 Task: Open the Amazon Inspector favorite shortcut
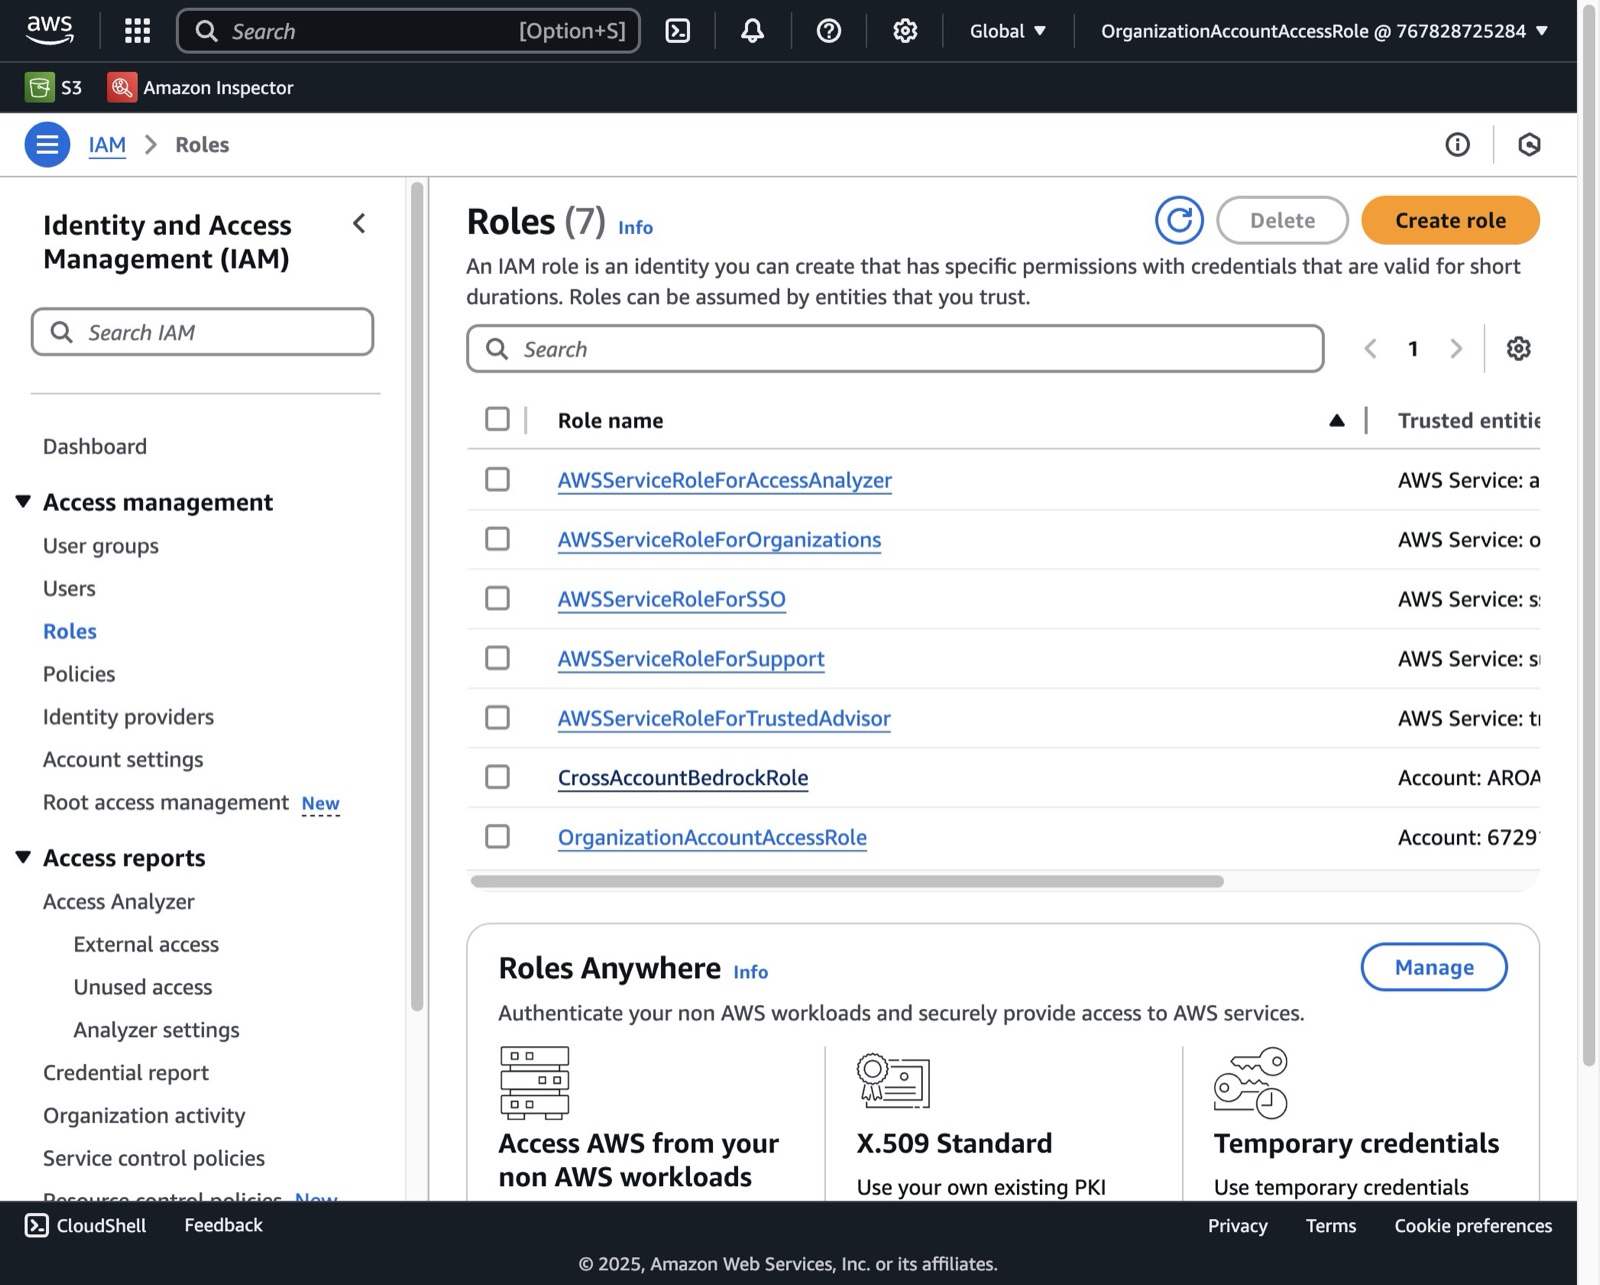201,87
